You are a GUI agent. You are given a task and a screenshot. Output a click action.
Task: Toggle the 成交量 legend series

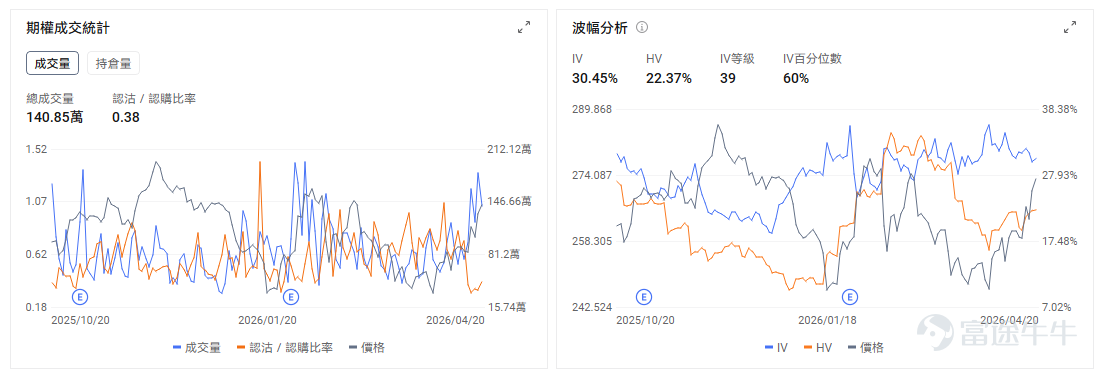point(197,347)
